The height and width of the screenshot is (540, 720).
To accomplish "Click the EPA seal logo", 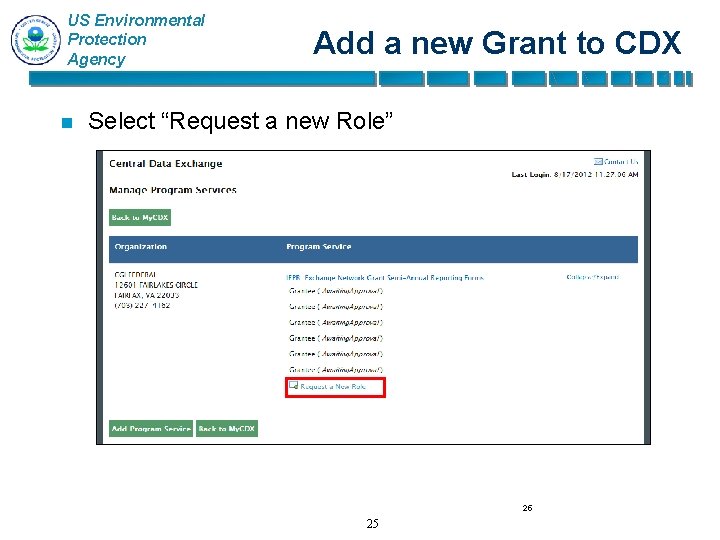I will [36, 39].
